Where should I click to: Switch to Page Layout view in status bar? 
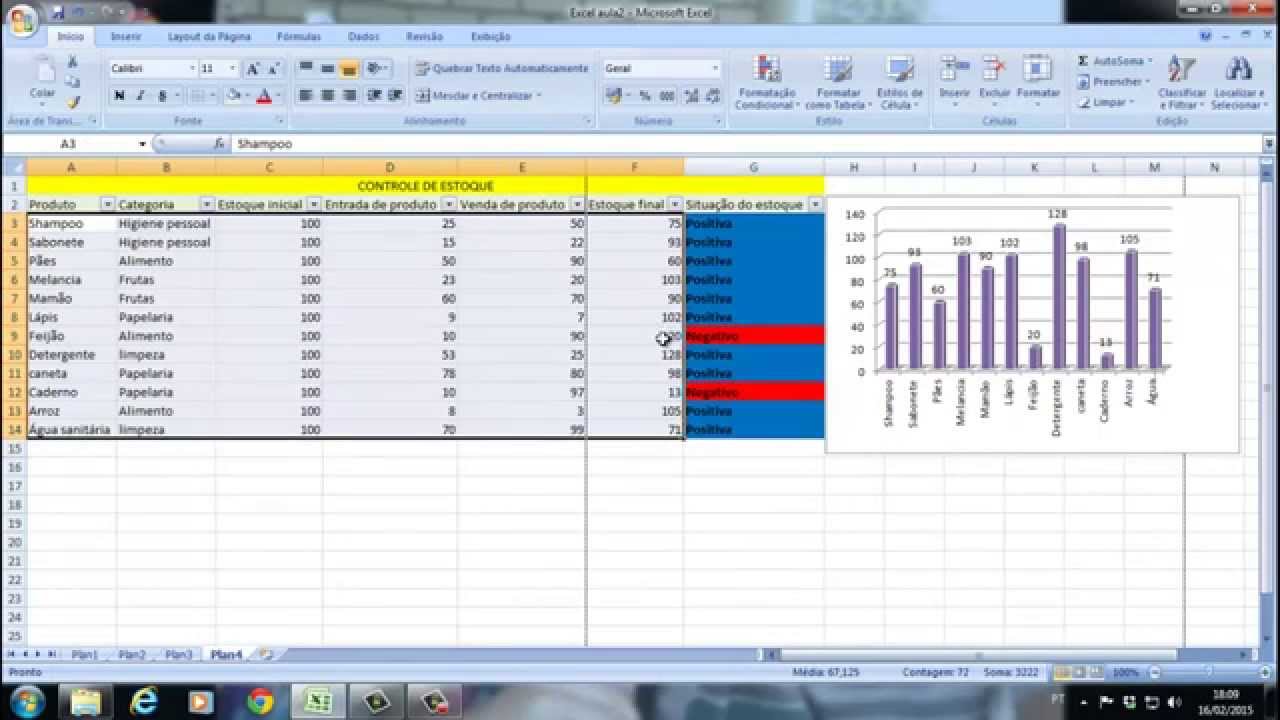tap(1079, 673)
